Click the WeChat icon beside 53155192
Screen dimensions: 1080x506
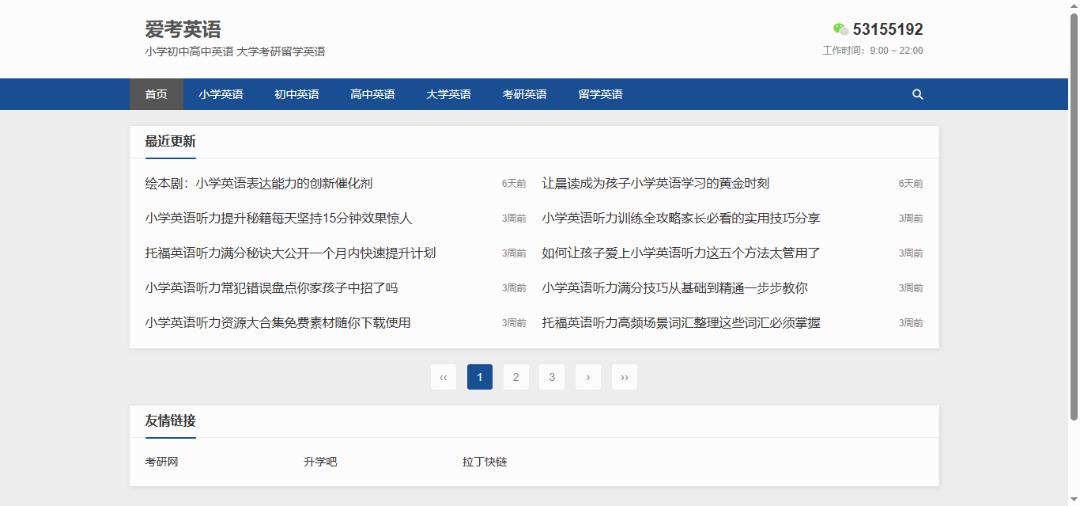pos(840,30)
